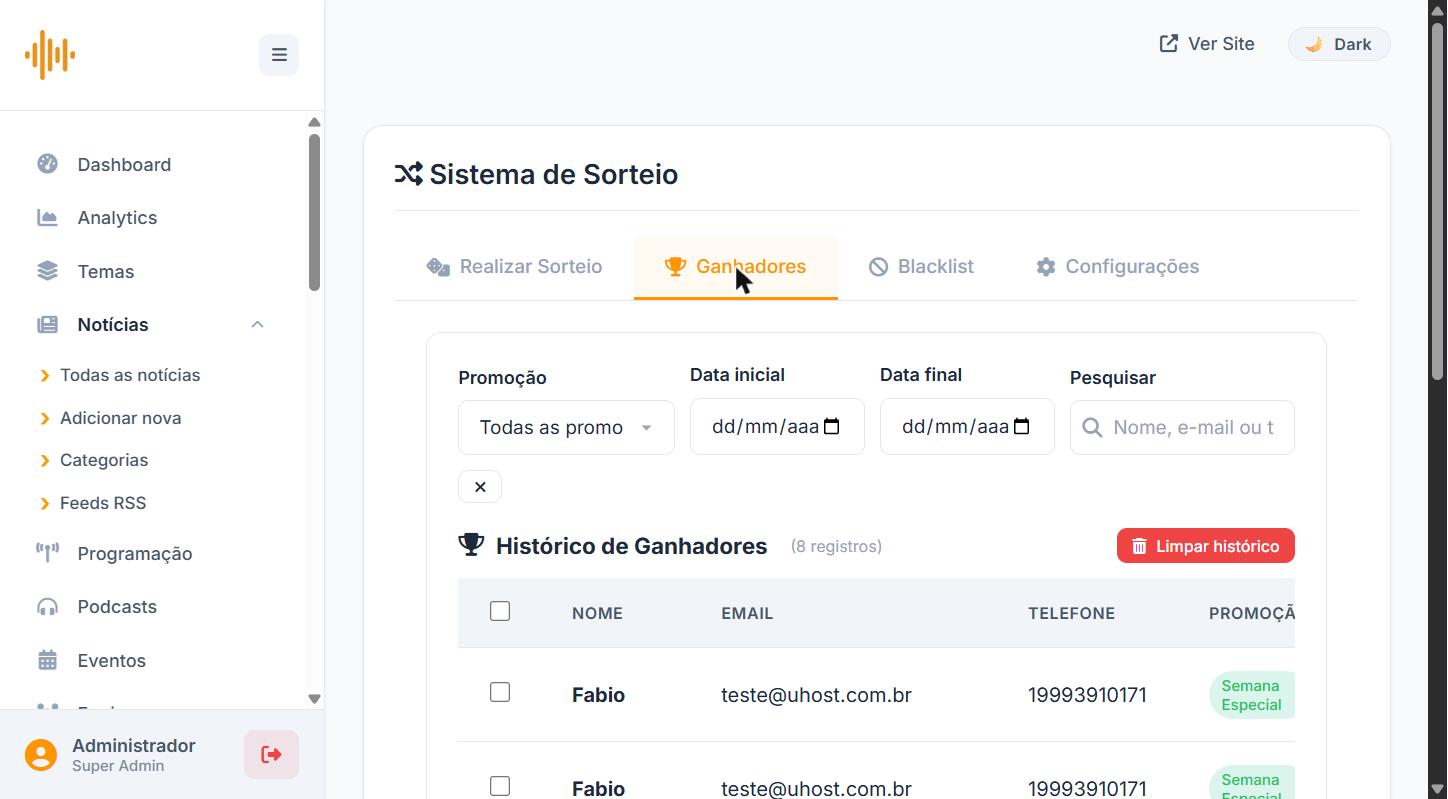Click the dice icon on Realizar Sorteio

438,267
